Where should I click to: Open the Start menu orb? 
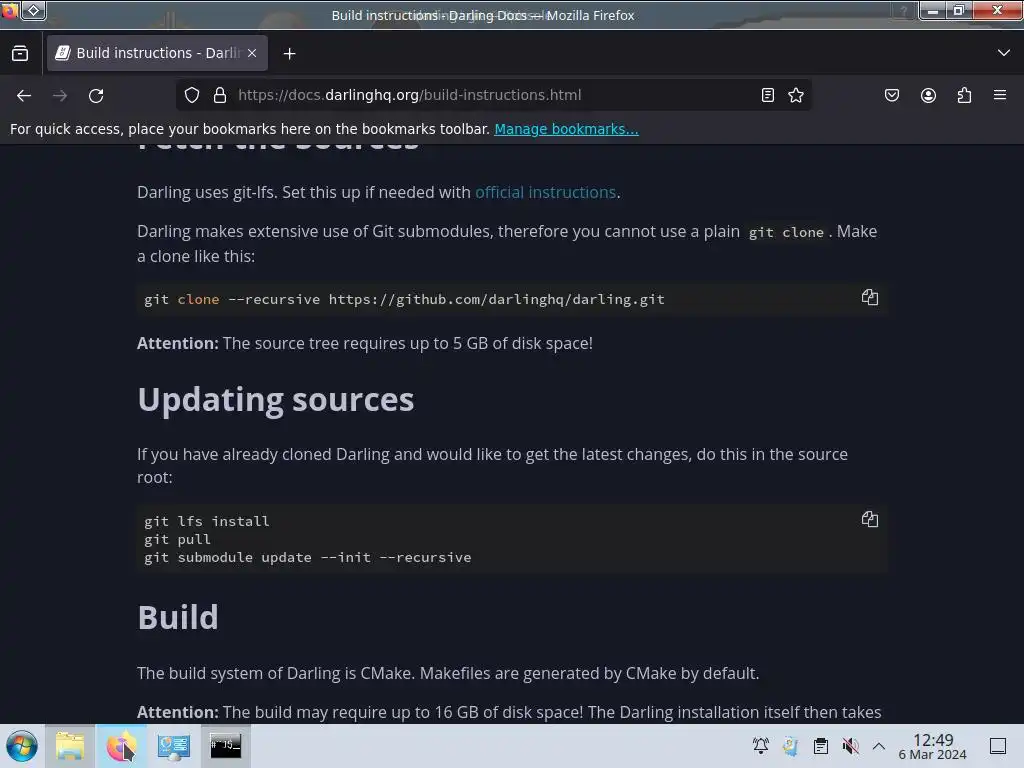(22, 746)
